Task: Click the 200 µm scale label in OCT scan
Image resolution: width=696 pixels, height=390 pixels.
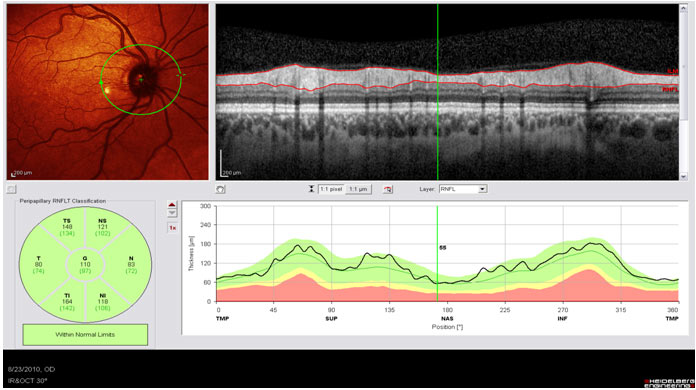Action: (232, 173)
